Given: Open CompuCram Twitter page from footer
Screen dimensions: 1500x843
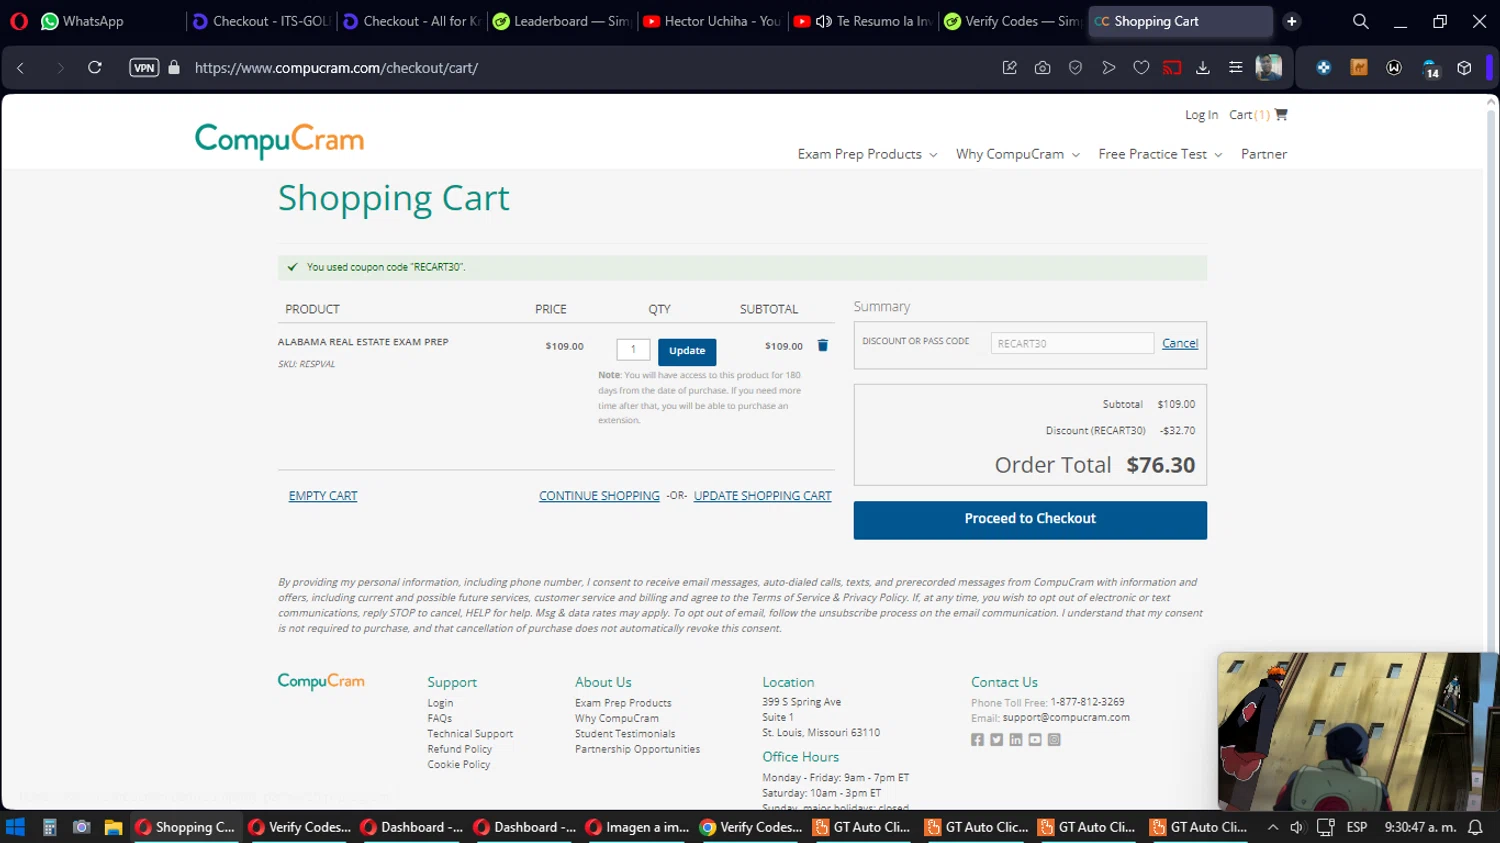Looking at the screenshot, I should [x=996, y=740].
